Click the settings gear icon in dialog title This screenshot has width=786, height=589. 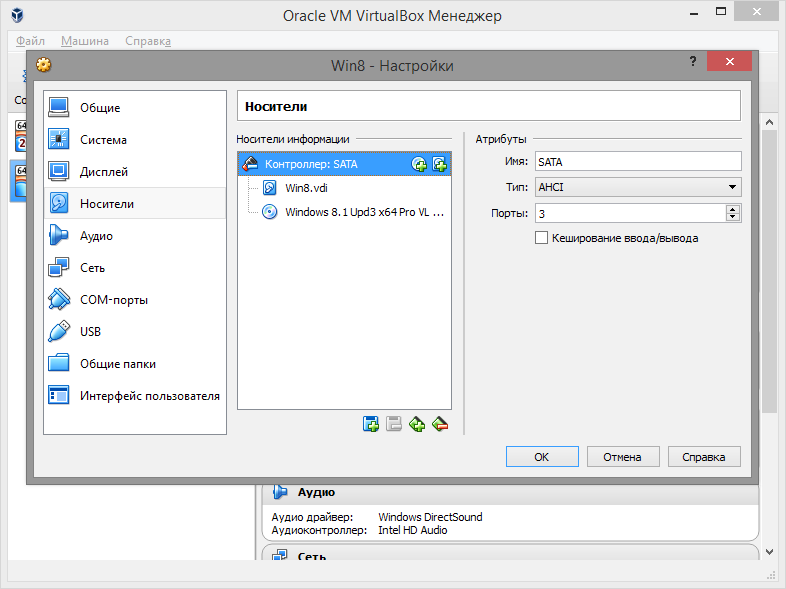click(44, 65)
